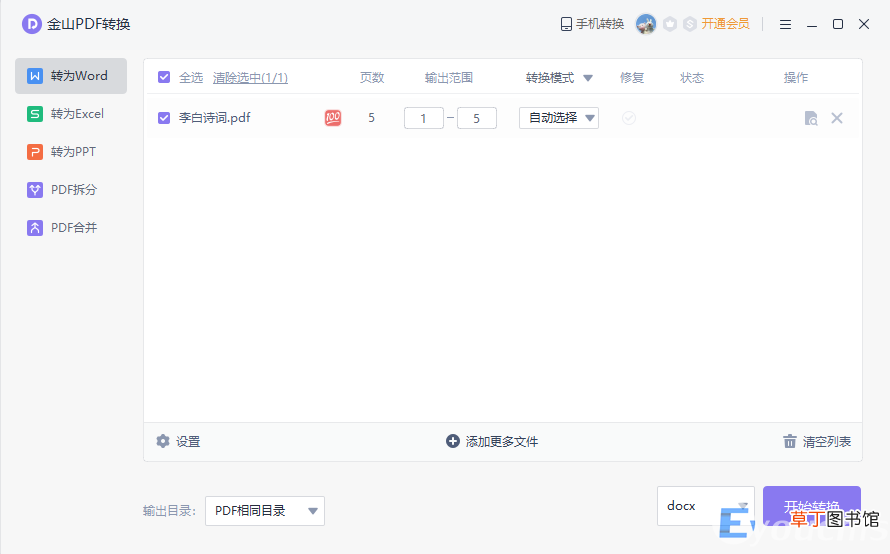890x554 pixels.
Task: Uncheck 李白诗词.pdf file checkbox
Action: click(164, 118)
